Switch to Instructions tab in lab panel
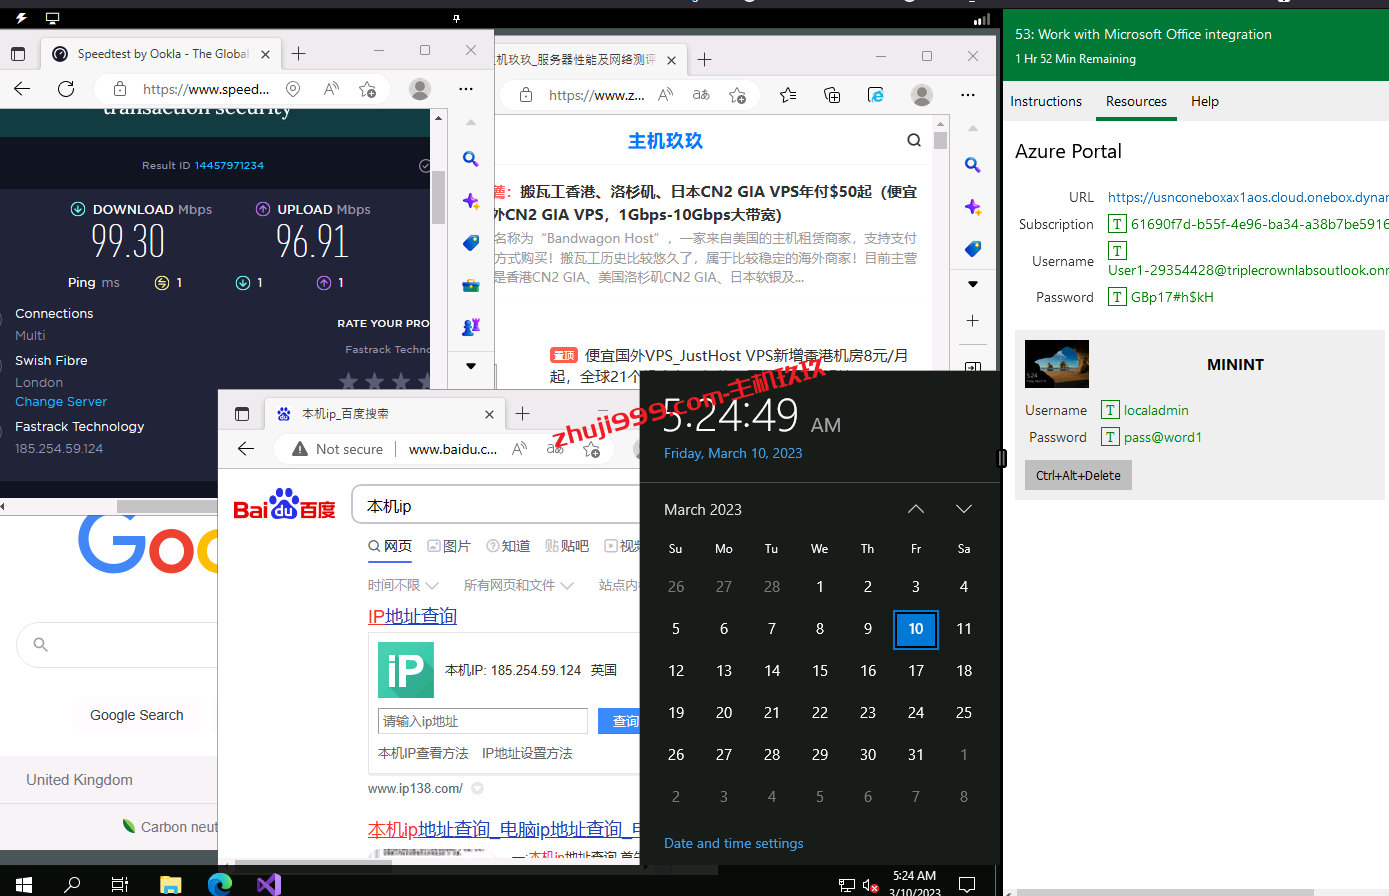Viewport: 1389px width, 896px height. coord(1046,101)
